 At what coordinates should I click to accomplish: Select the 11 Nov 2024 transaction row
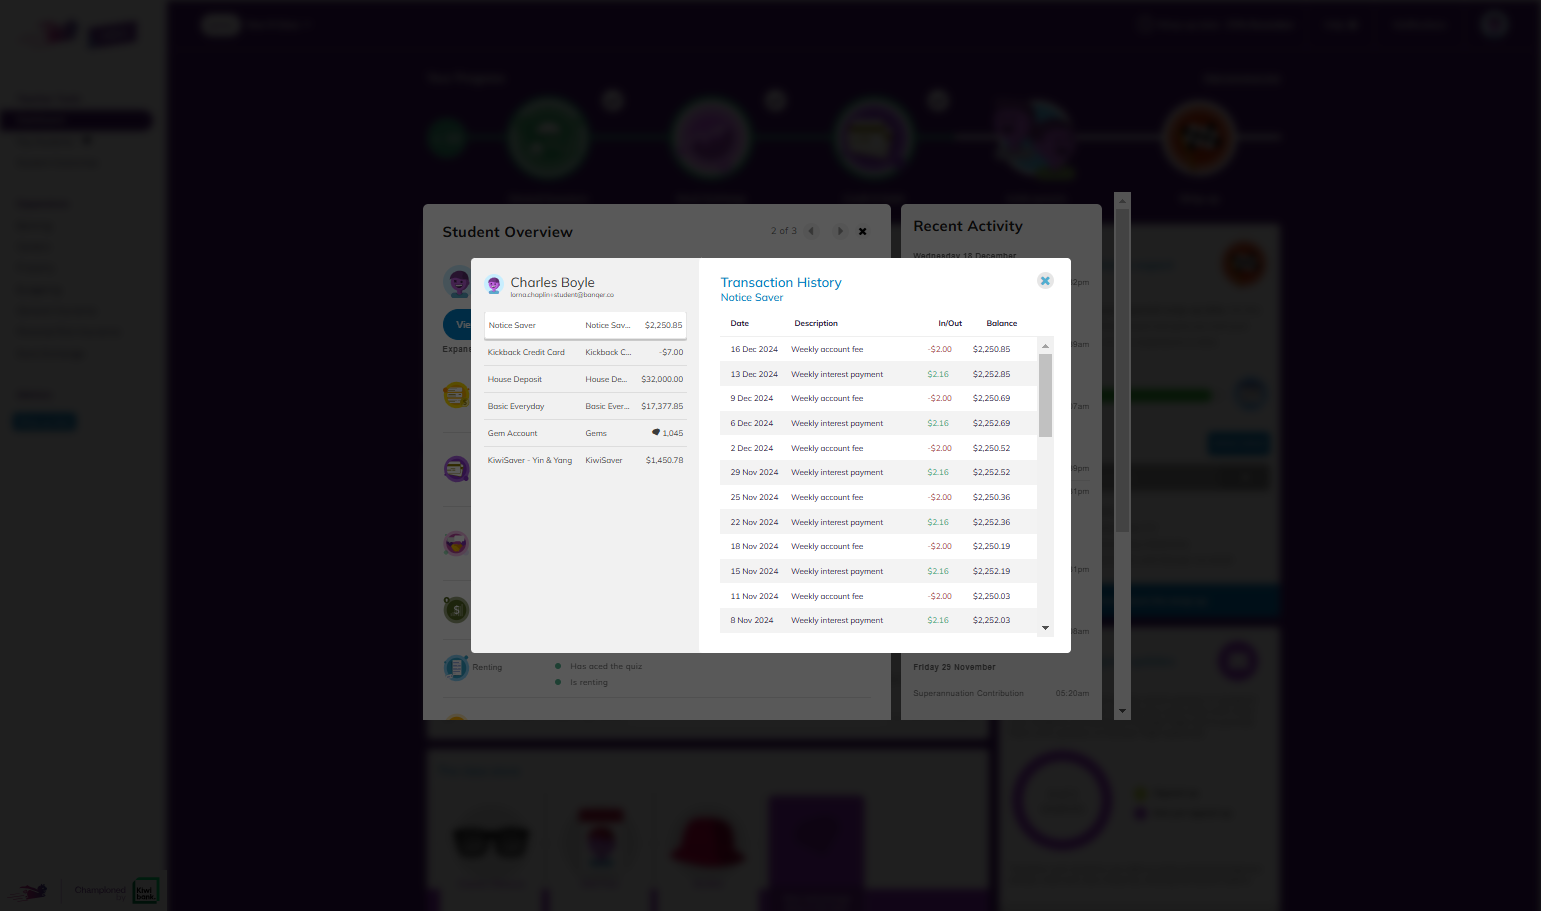click(x=878, y=596)
